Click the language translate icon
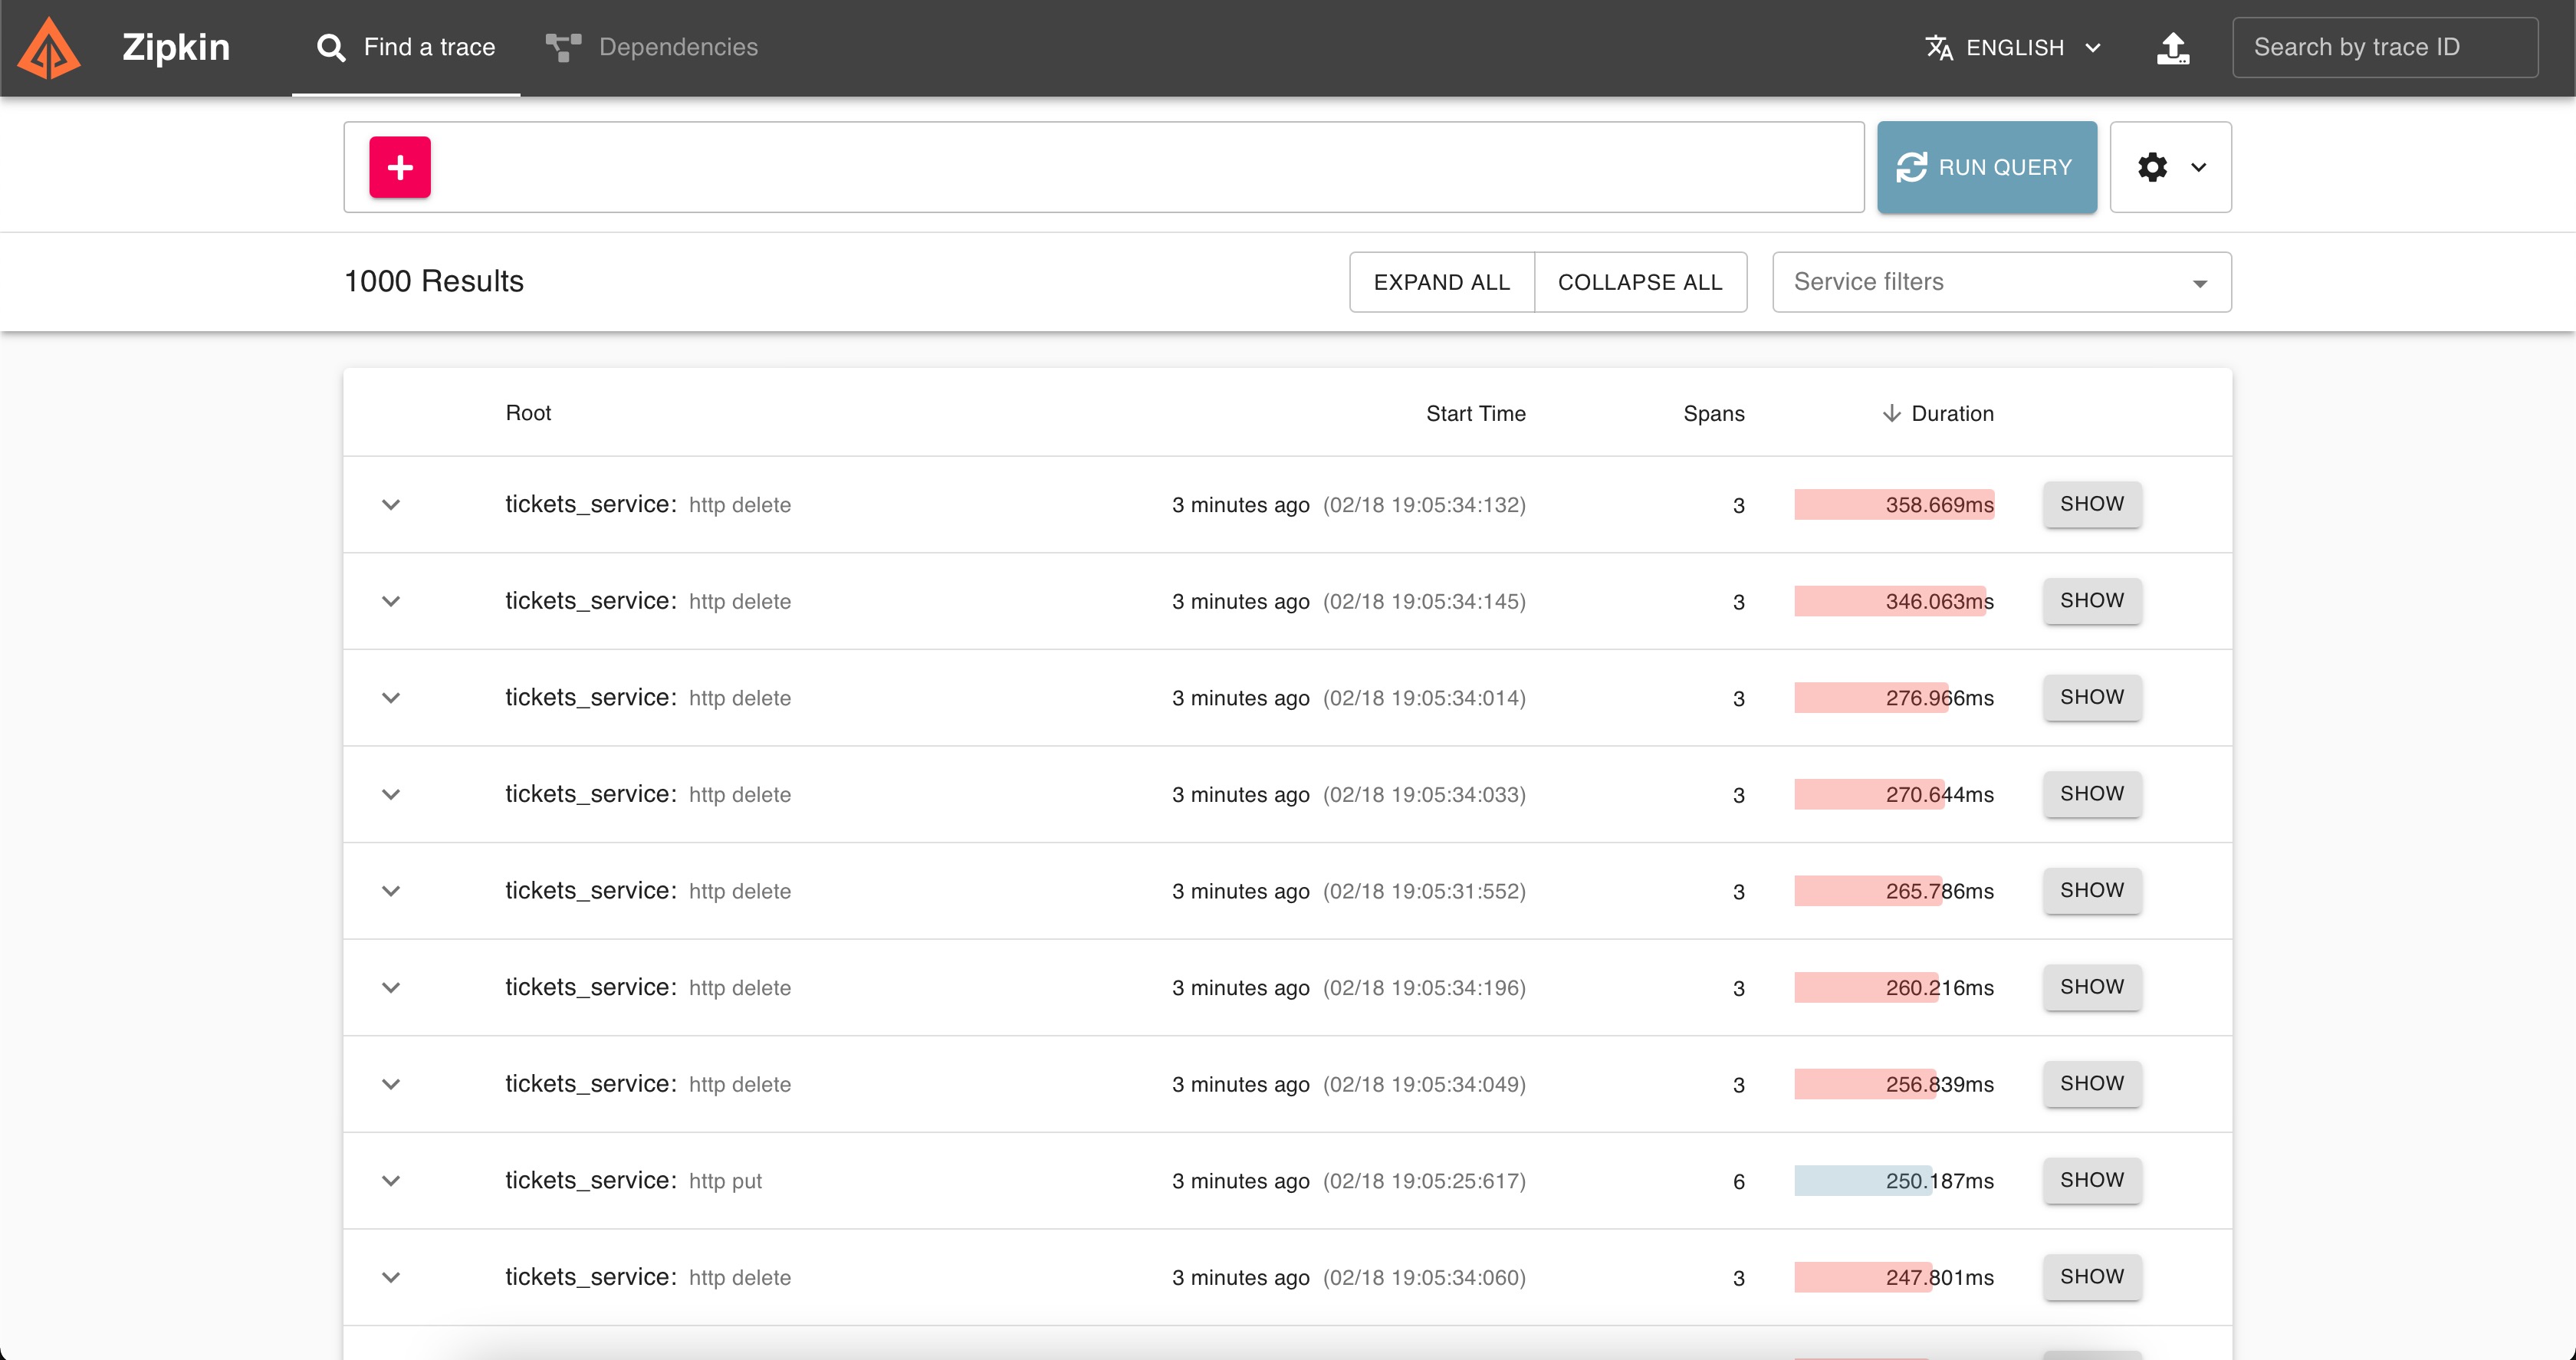 point(1939,47)
